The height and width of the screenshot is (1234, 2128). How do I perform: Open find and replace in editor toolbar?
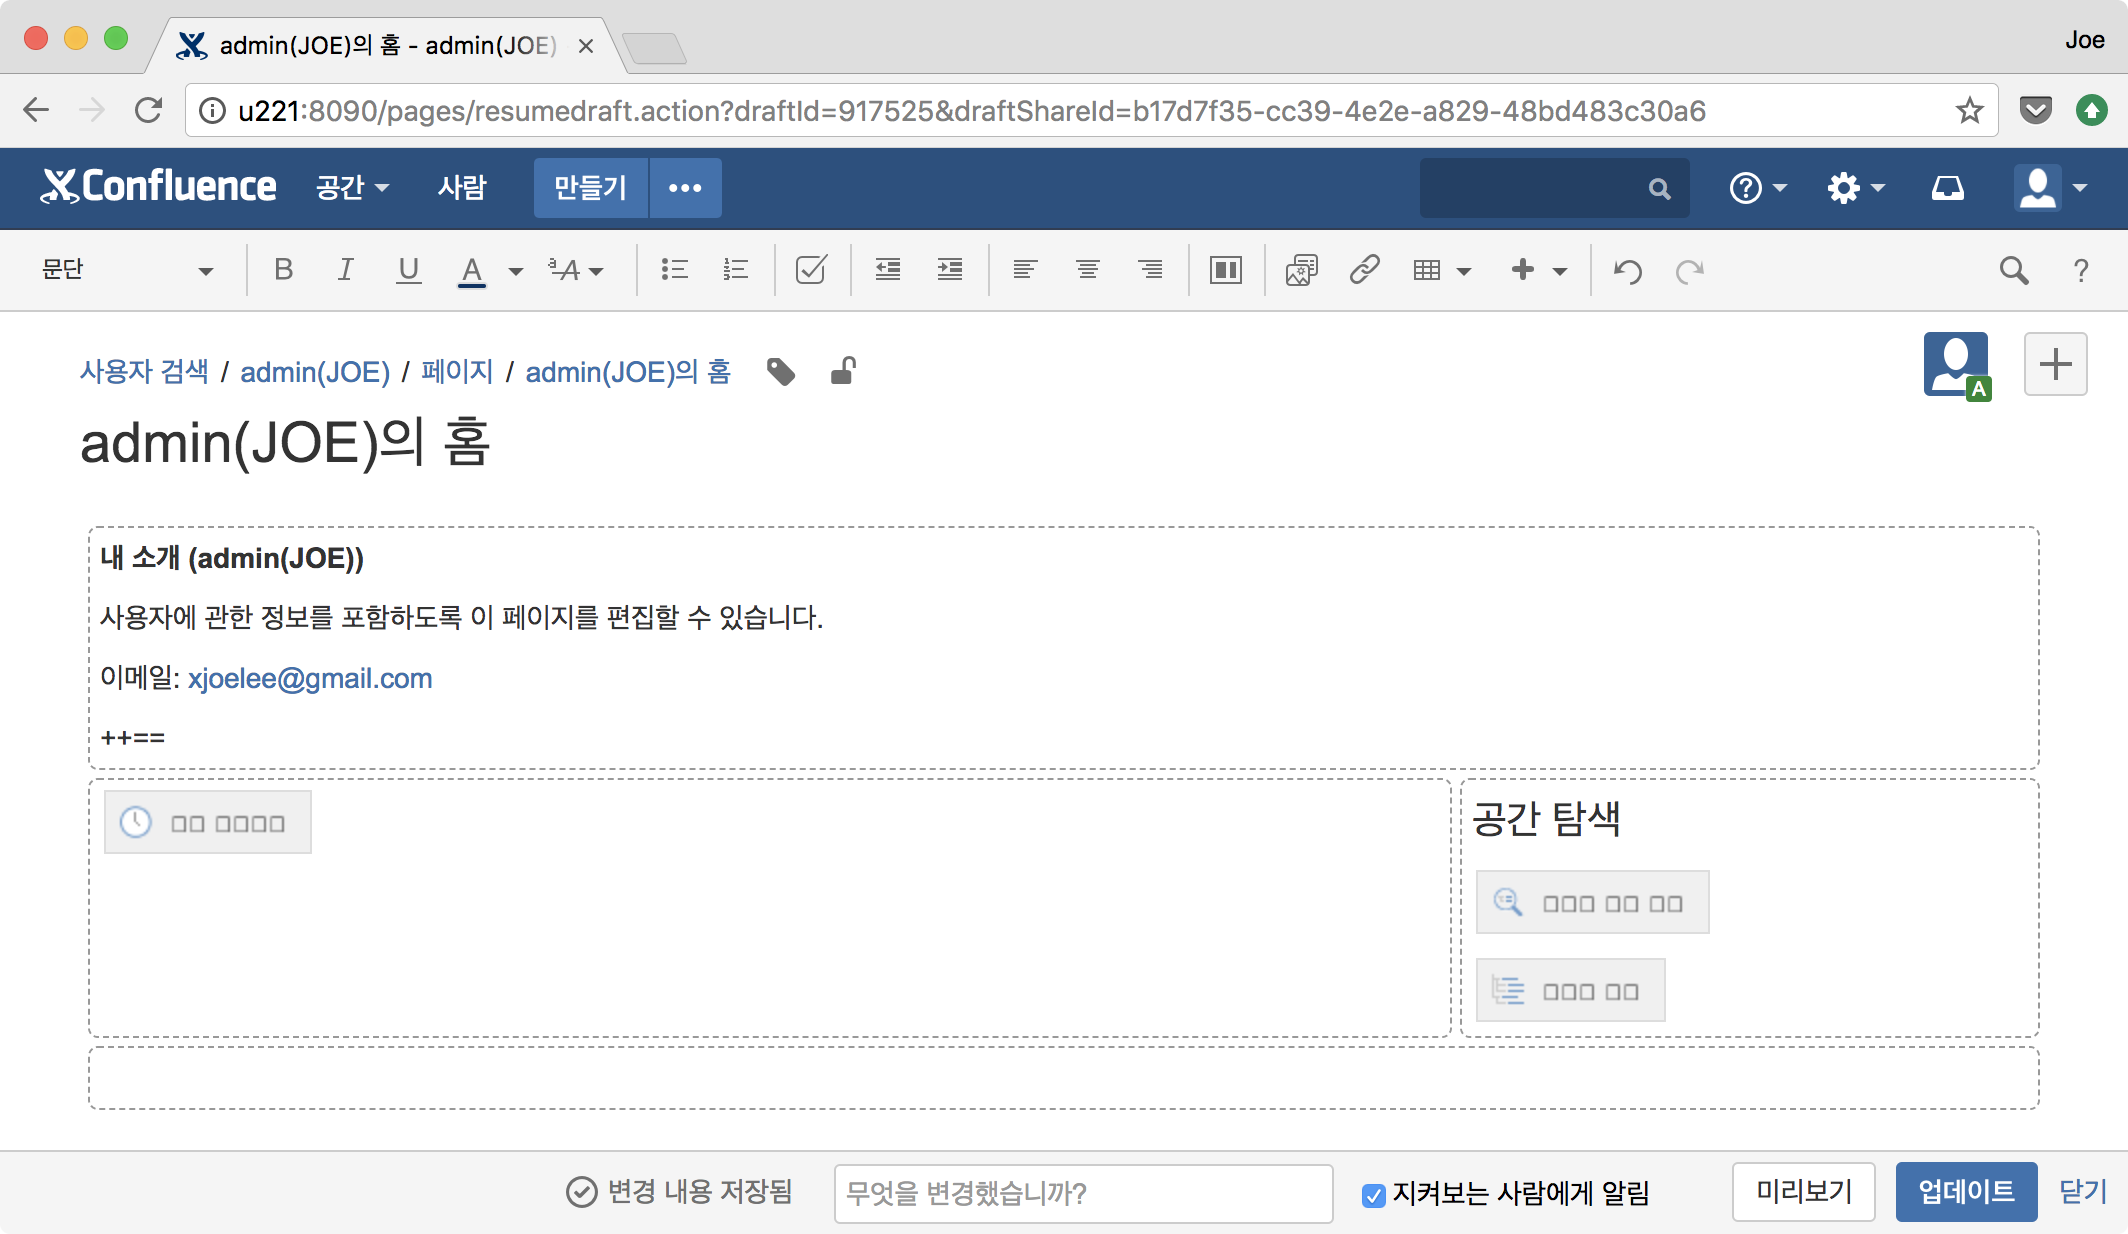pos(2014,270)
